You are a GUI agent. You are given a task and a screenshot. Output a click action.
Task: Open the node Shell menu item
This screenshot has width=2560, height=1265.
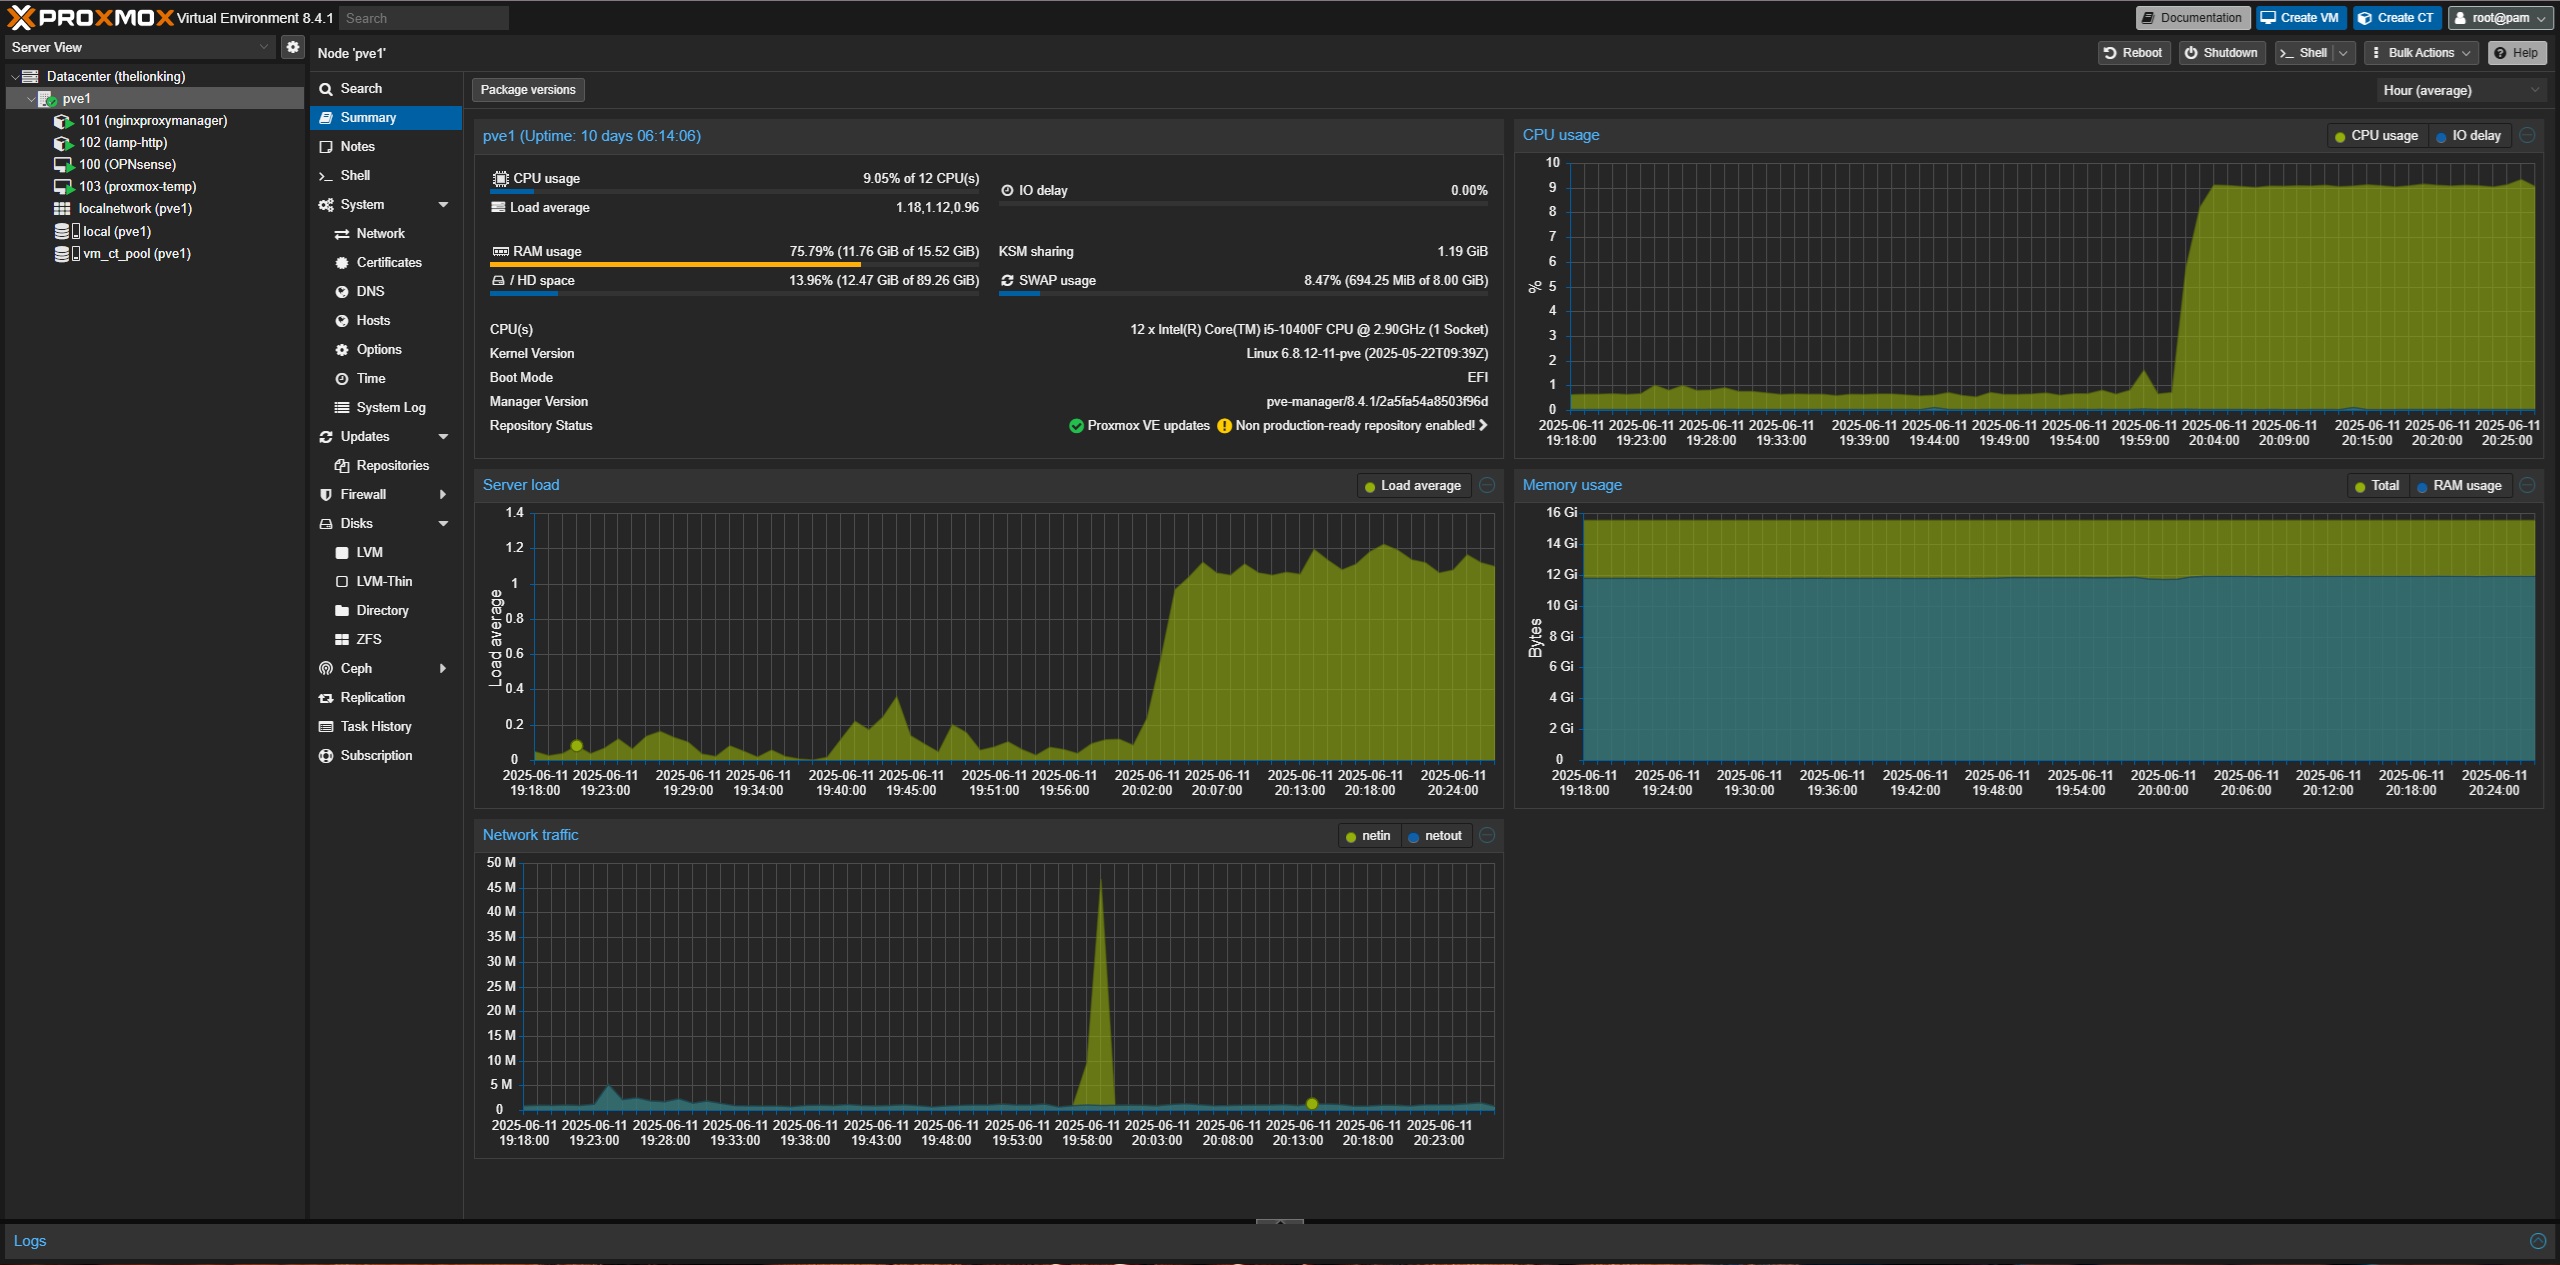click(x=385, y=175)
